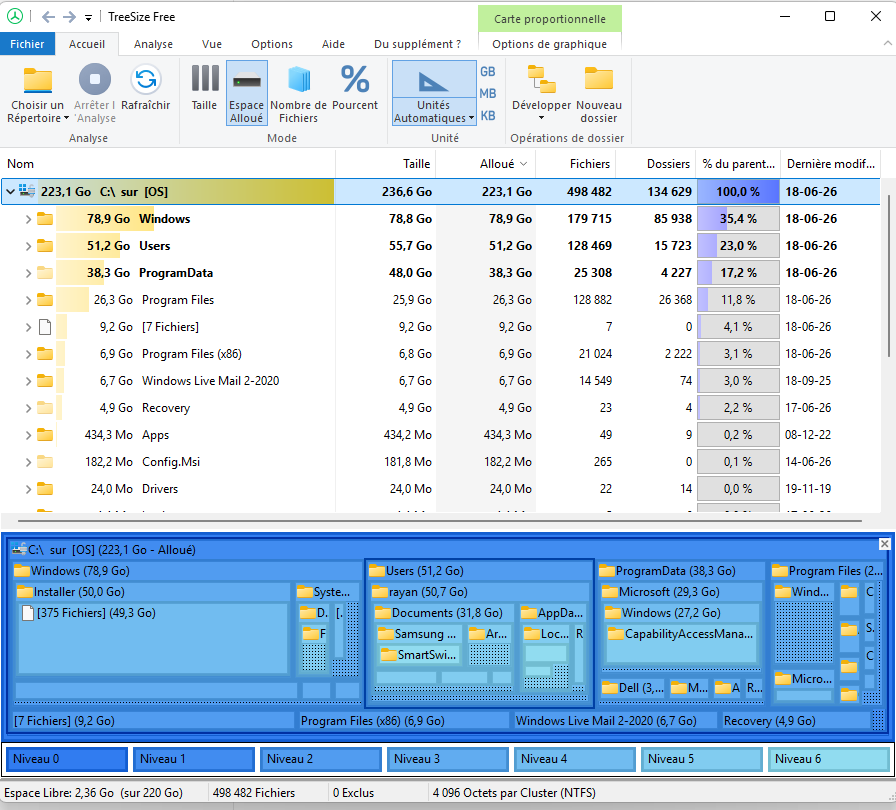Image resolution: width=896 pixels, height=810 pixels.
Task: Close the treemap chart panel
Action: pyautogui.click(x=884, y=544)
